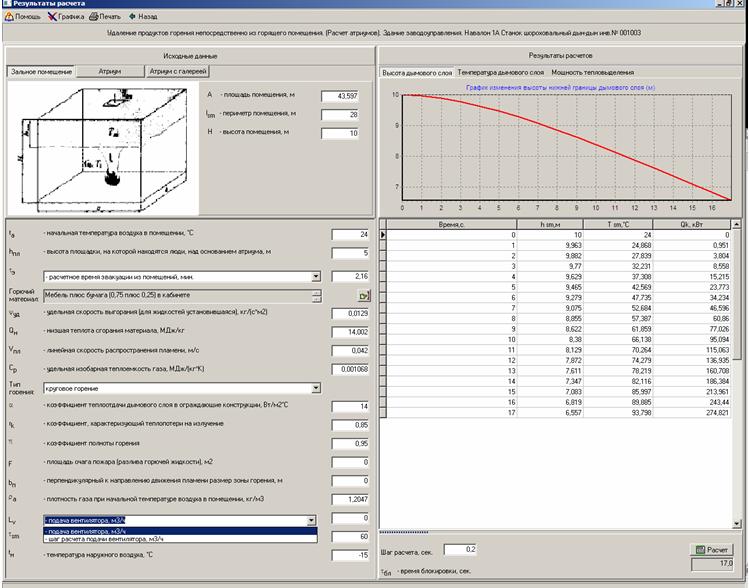The height and width of the screenshot is (588, 749).
Task: Click the Шаг расчета step input field
Action: (459, 550)
